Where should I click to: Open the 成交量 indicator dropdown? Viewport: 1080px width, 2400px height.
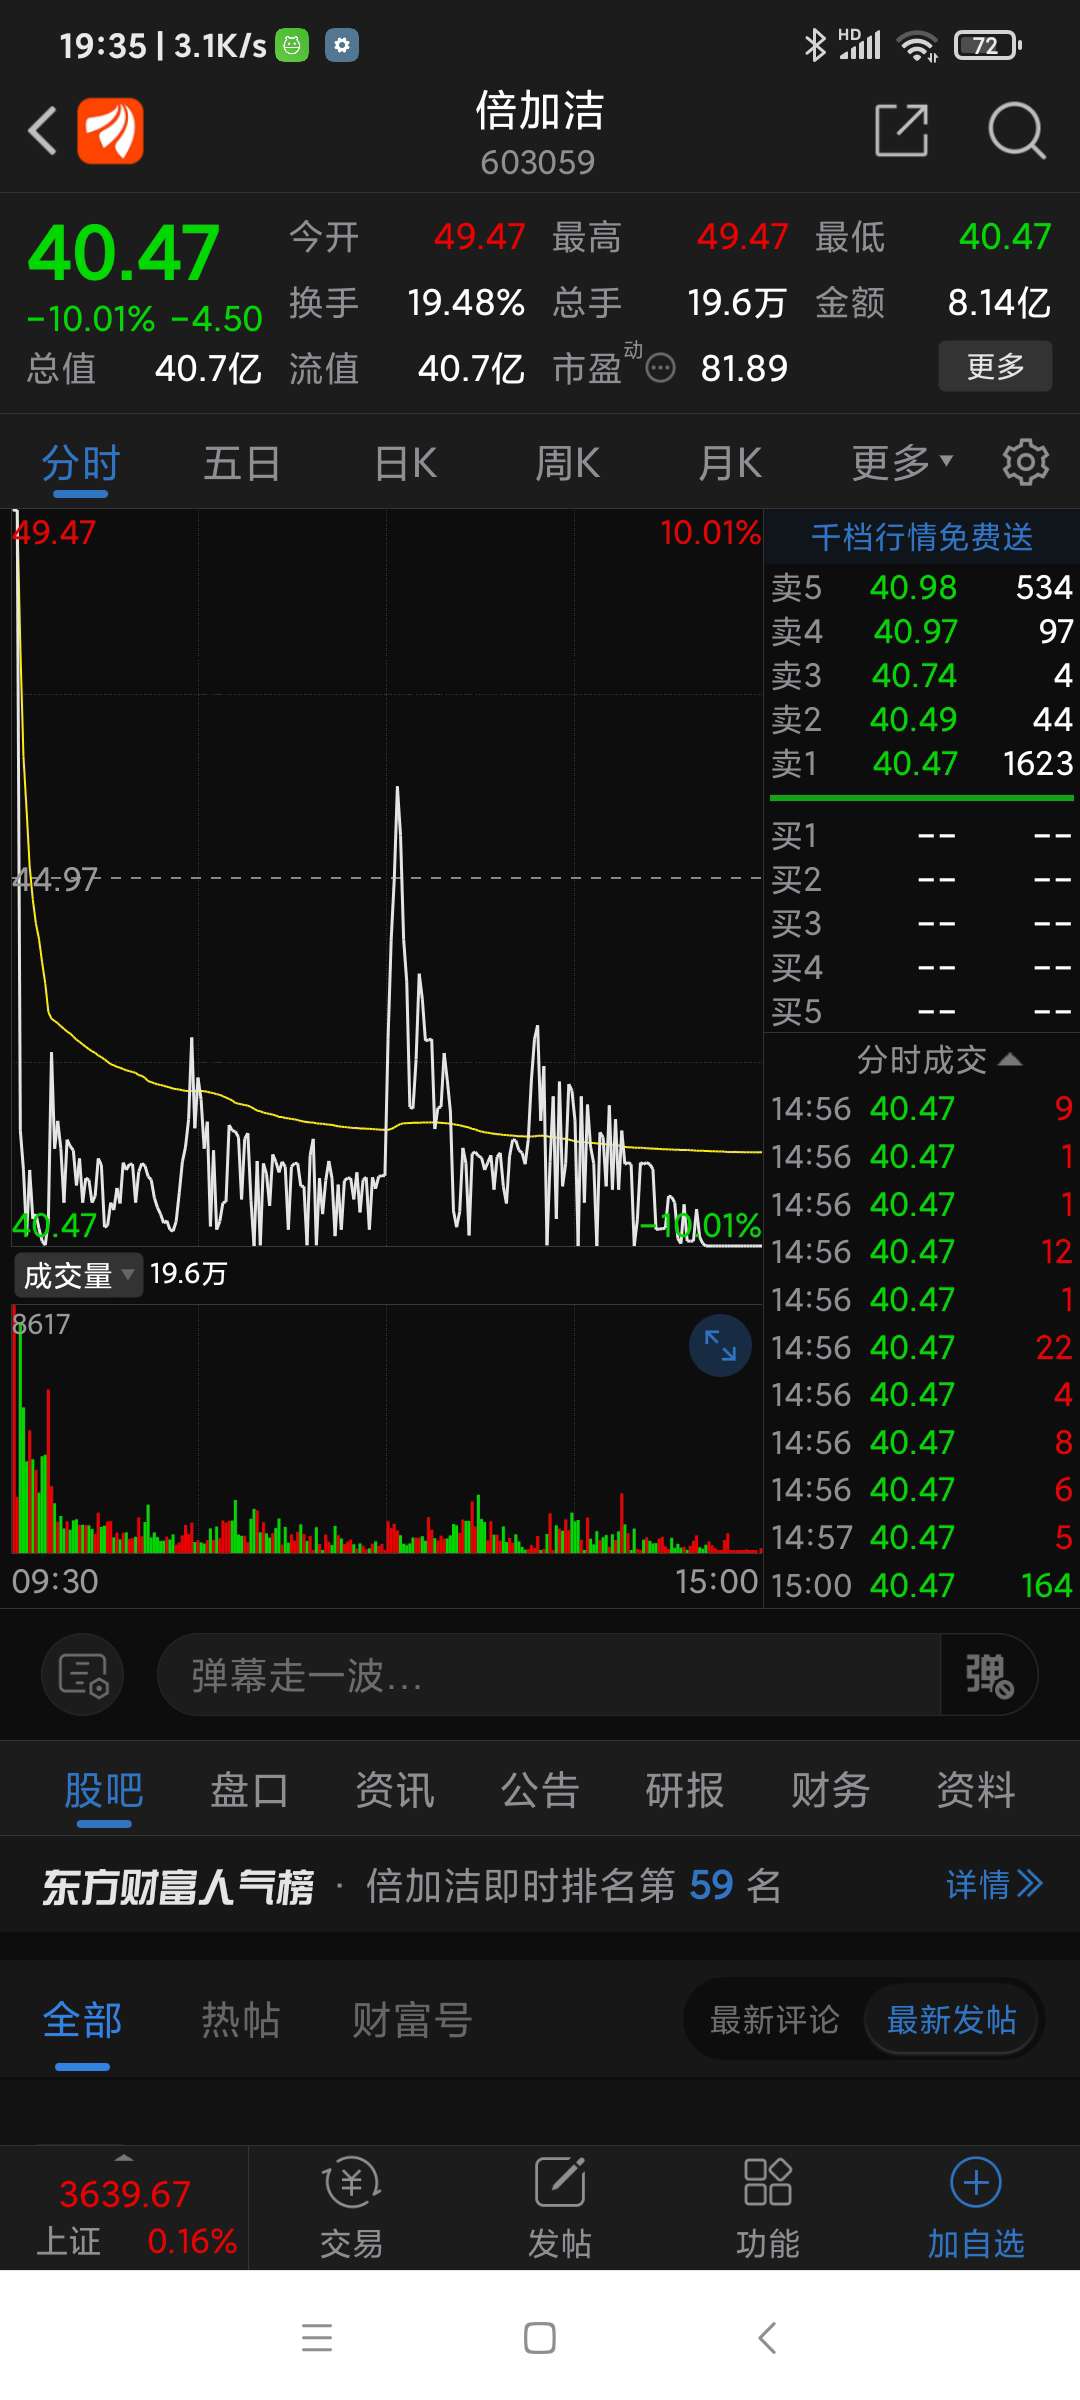(x=78, y=1275)
